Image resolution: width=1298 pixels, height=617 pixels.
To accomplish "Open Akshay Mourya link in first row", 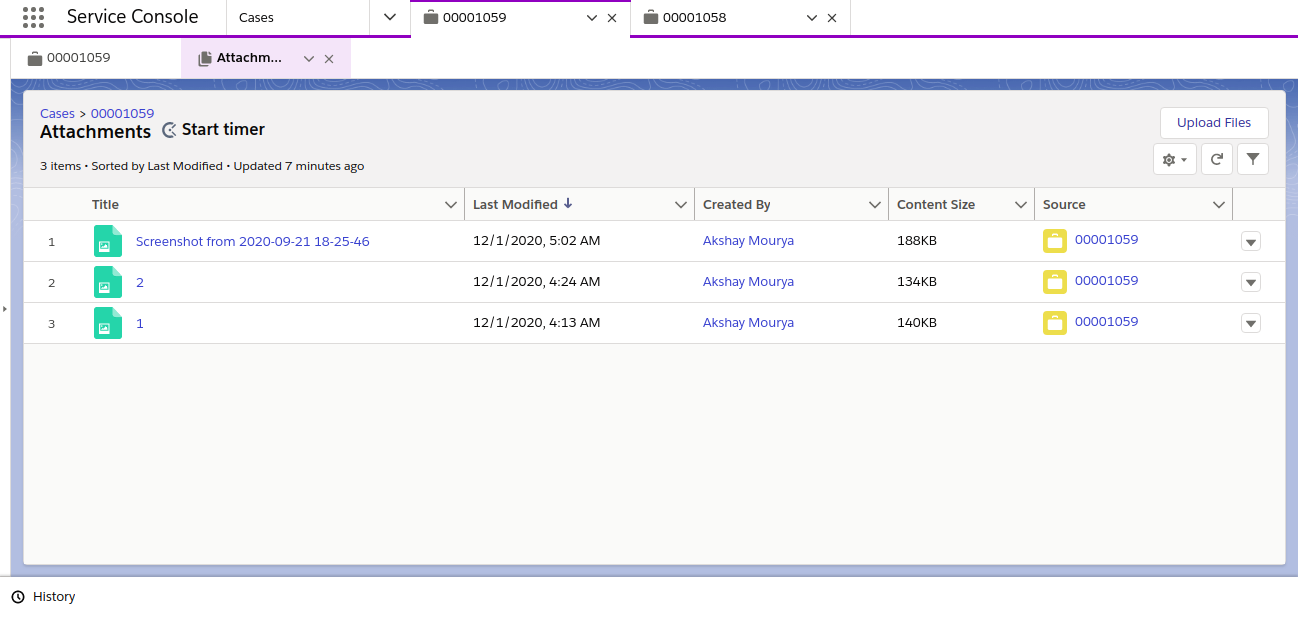I will (x=748, y=241).
